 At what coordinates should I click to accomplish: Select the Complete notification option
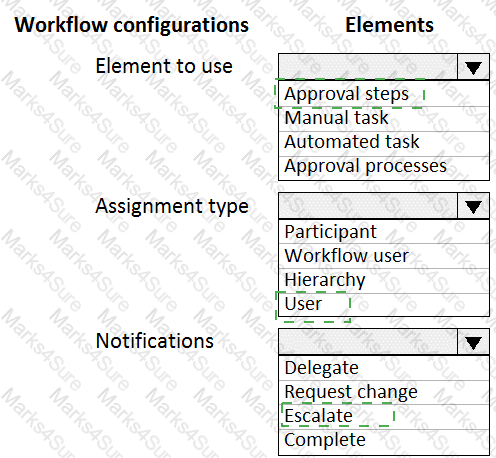(x=384, y=441)
